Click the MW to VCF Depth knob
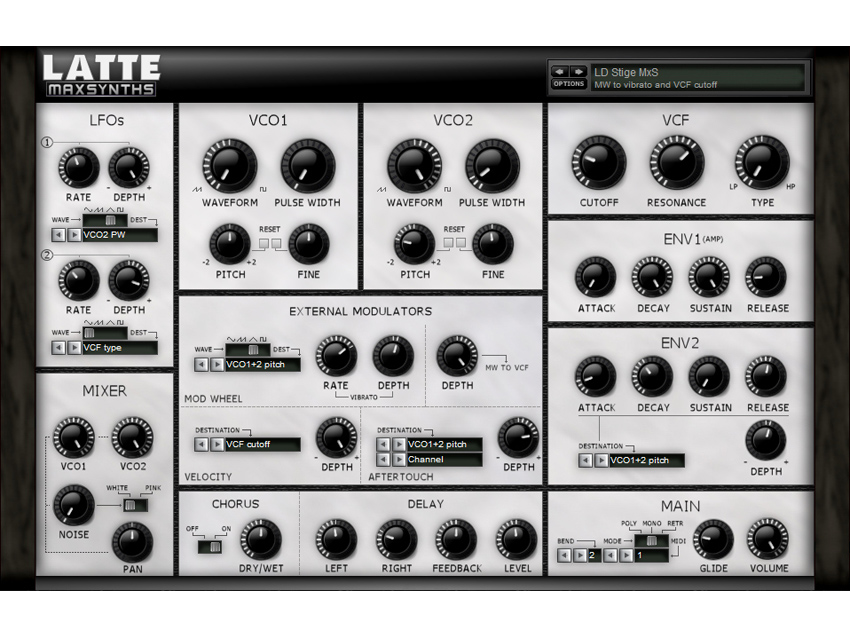This screenshot has width=850, height=638. tap(458, 356)
